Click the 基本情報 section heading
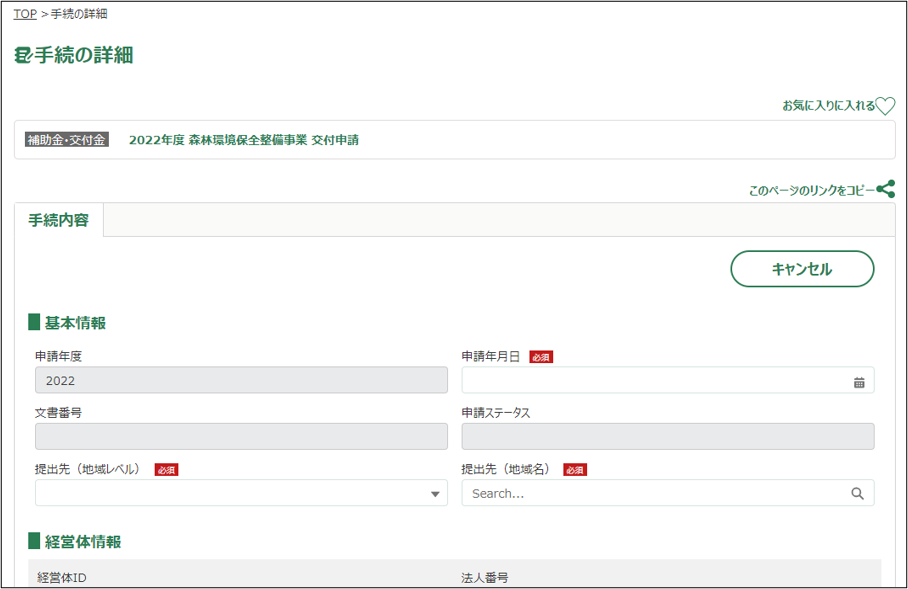Image resolution: width=908 pixels, height=589 pixels. coord(75,323)
